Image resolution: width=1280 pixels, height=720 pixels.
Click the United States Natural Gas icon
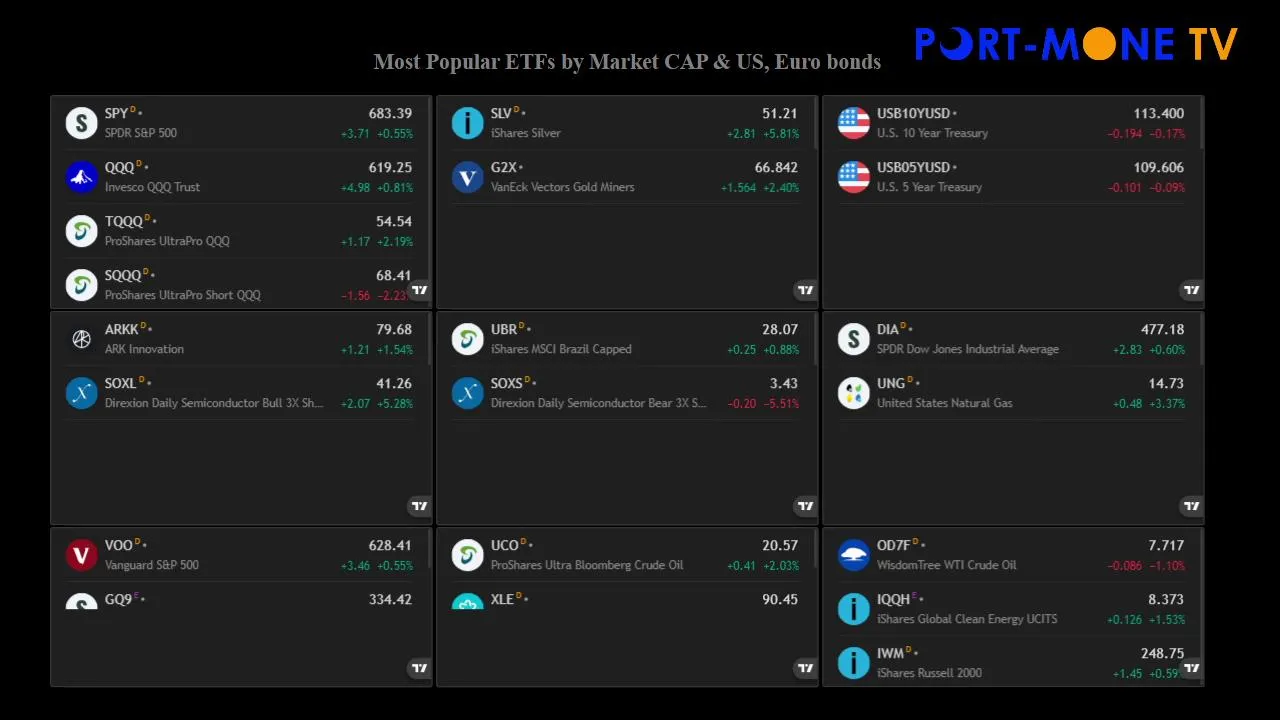[853, 393]
